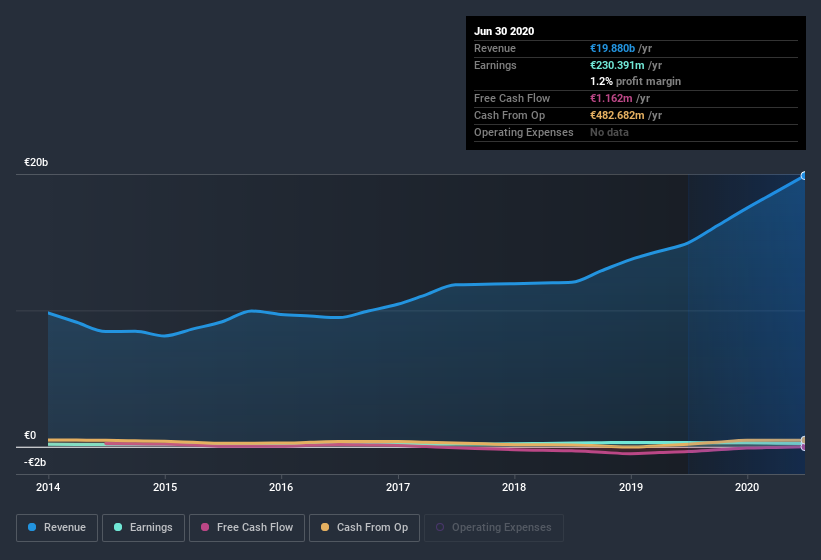This screenshot has height=560, width=821.
Task: Click the Free Cash Flow row label in the tooltip
Action: (512, 98)
